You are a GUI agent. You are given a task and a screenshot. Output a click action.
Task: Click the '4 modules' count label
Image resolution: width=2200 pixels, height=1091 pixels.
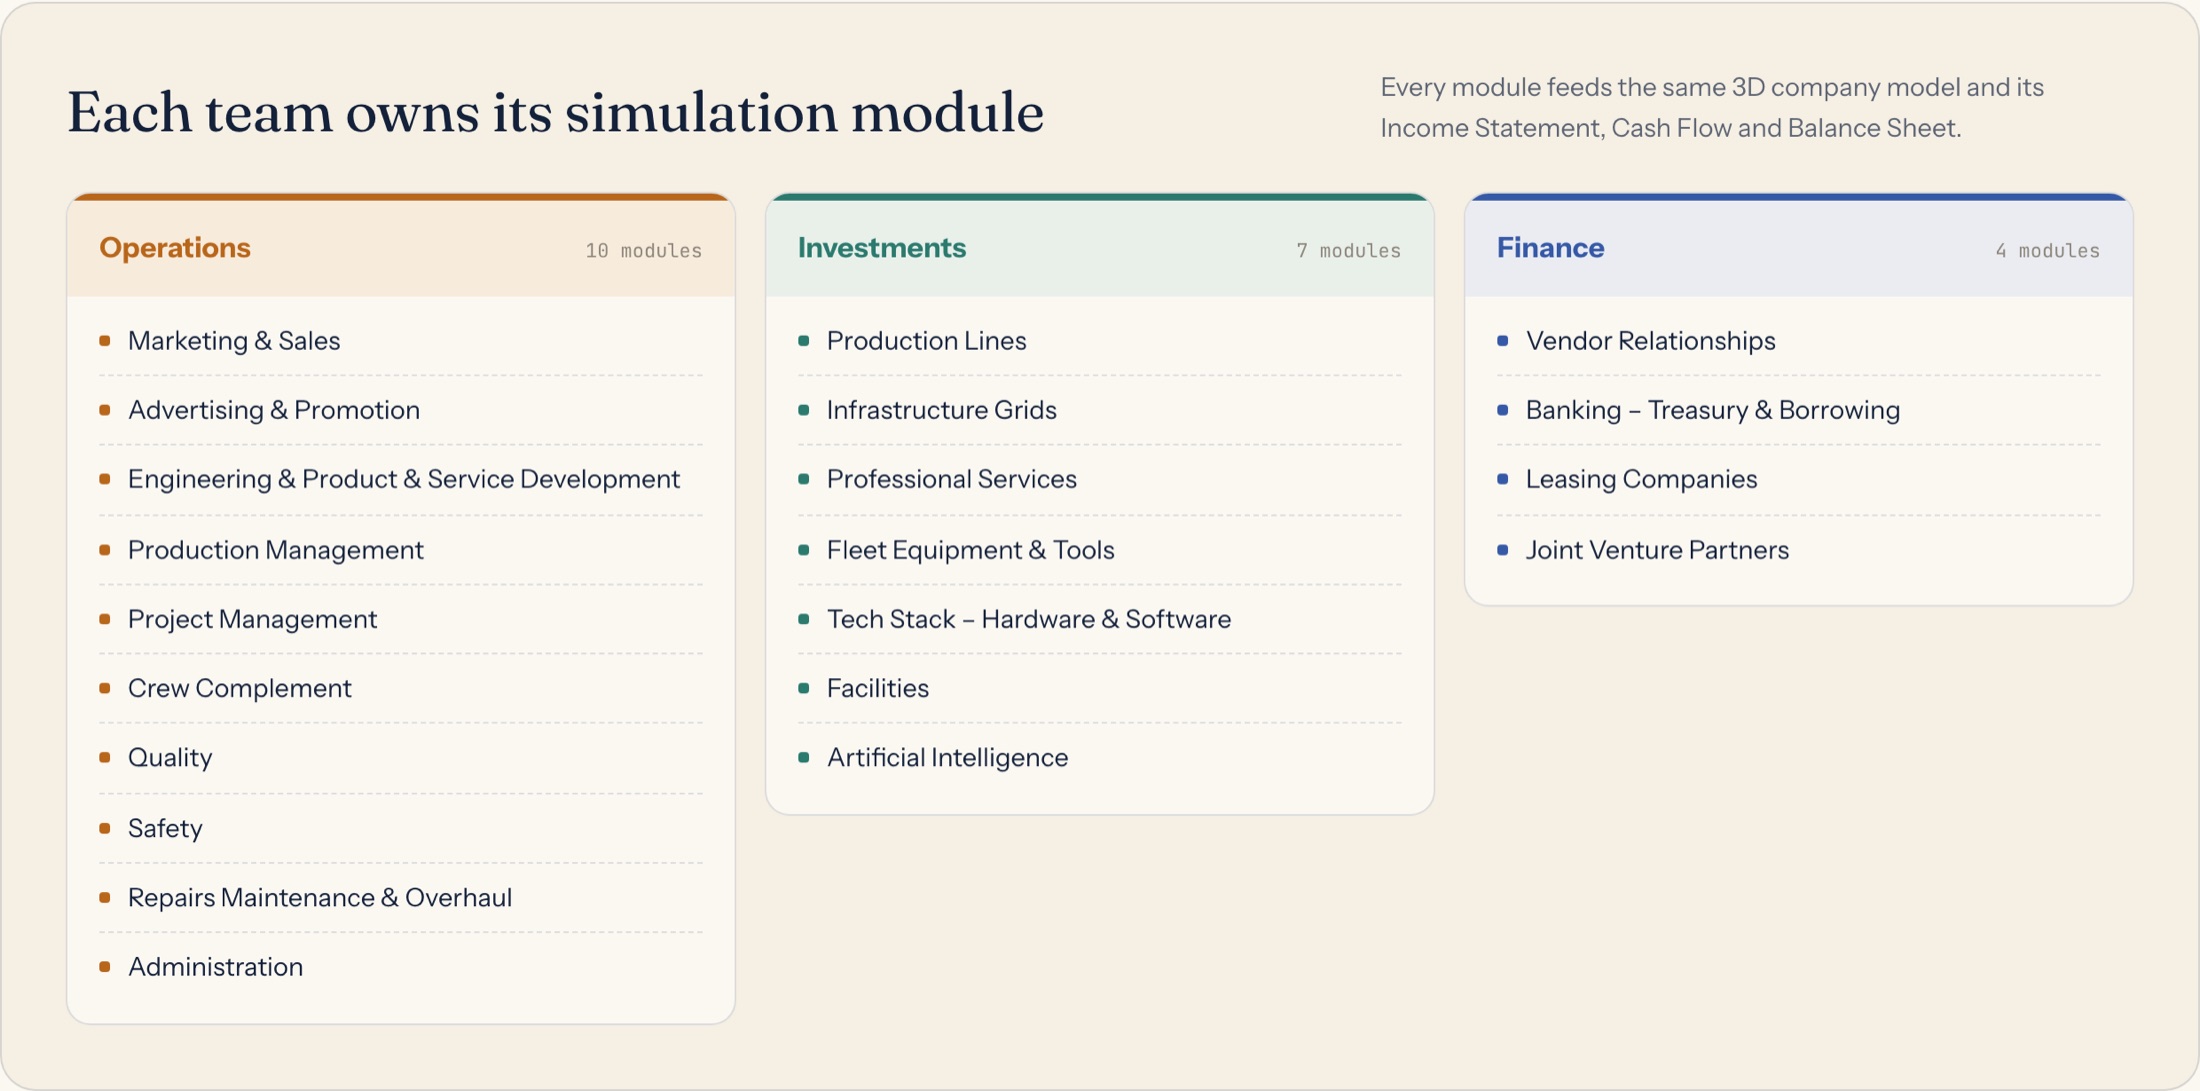tap(2047, 250)
